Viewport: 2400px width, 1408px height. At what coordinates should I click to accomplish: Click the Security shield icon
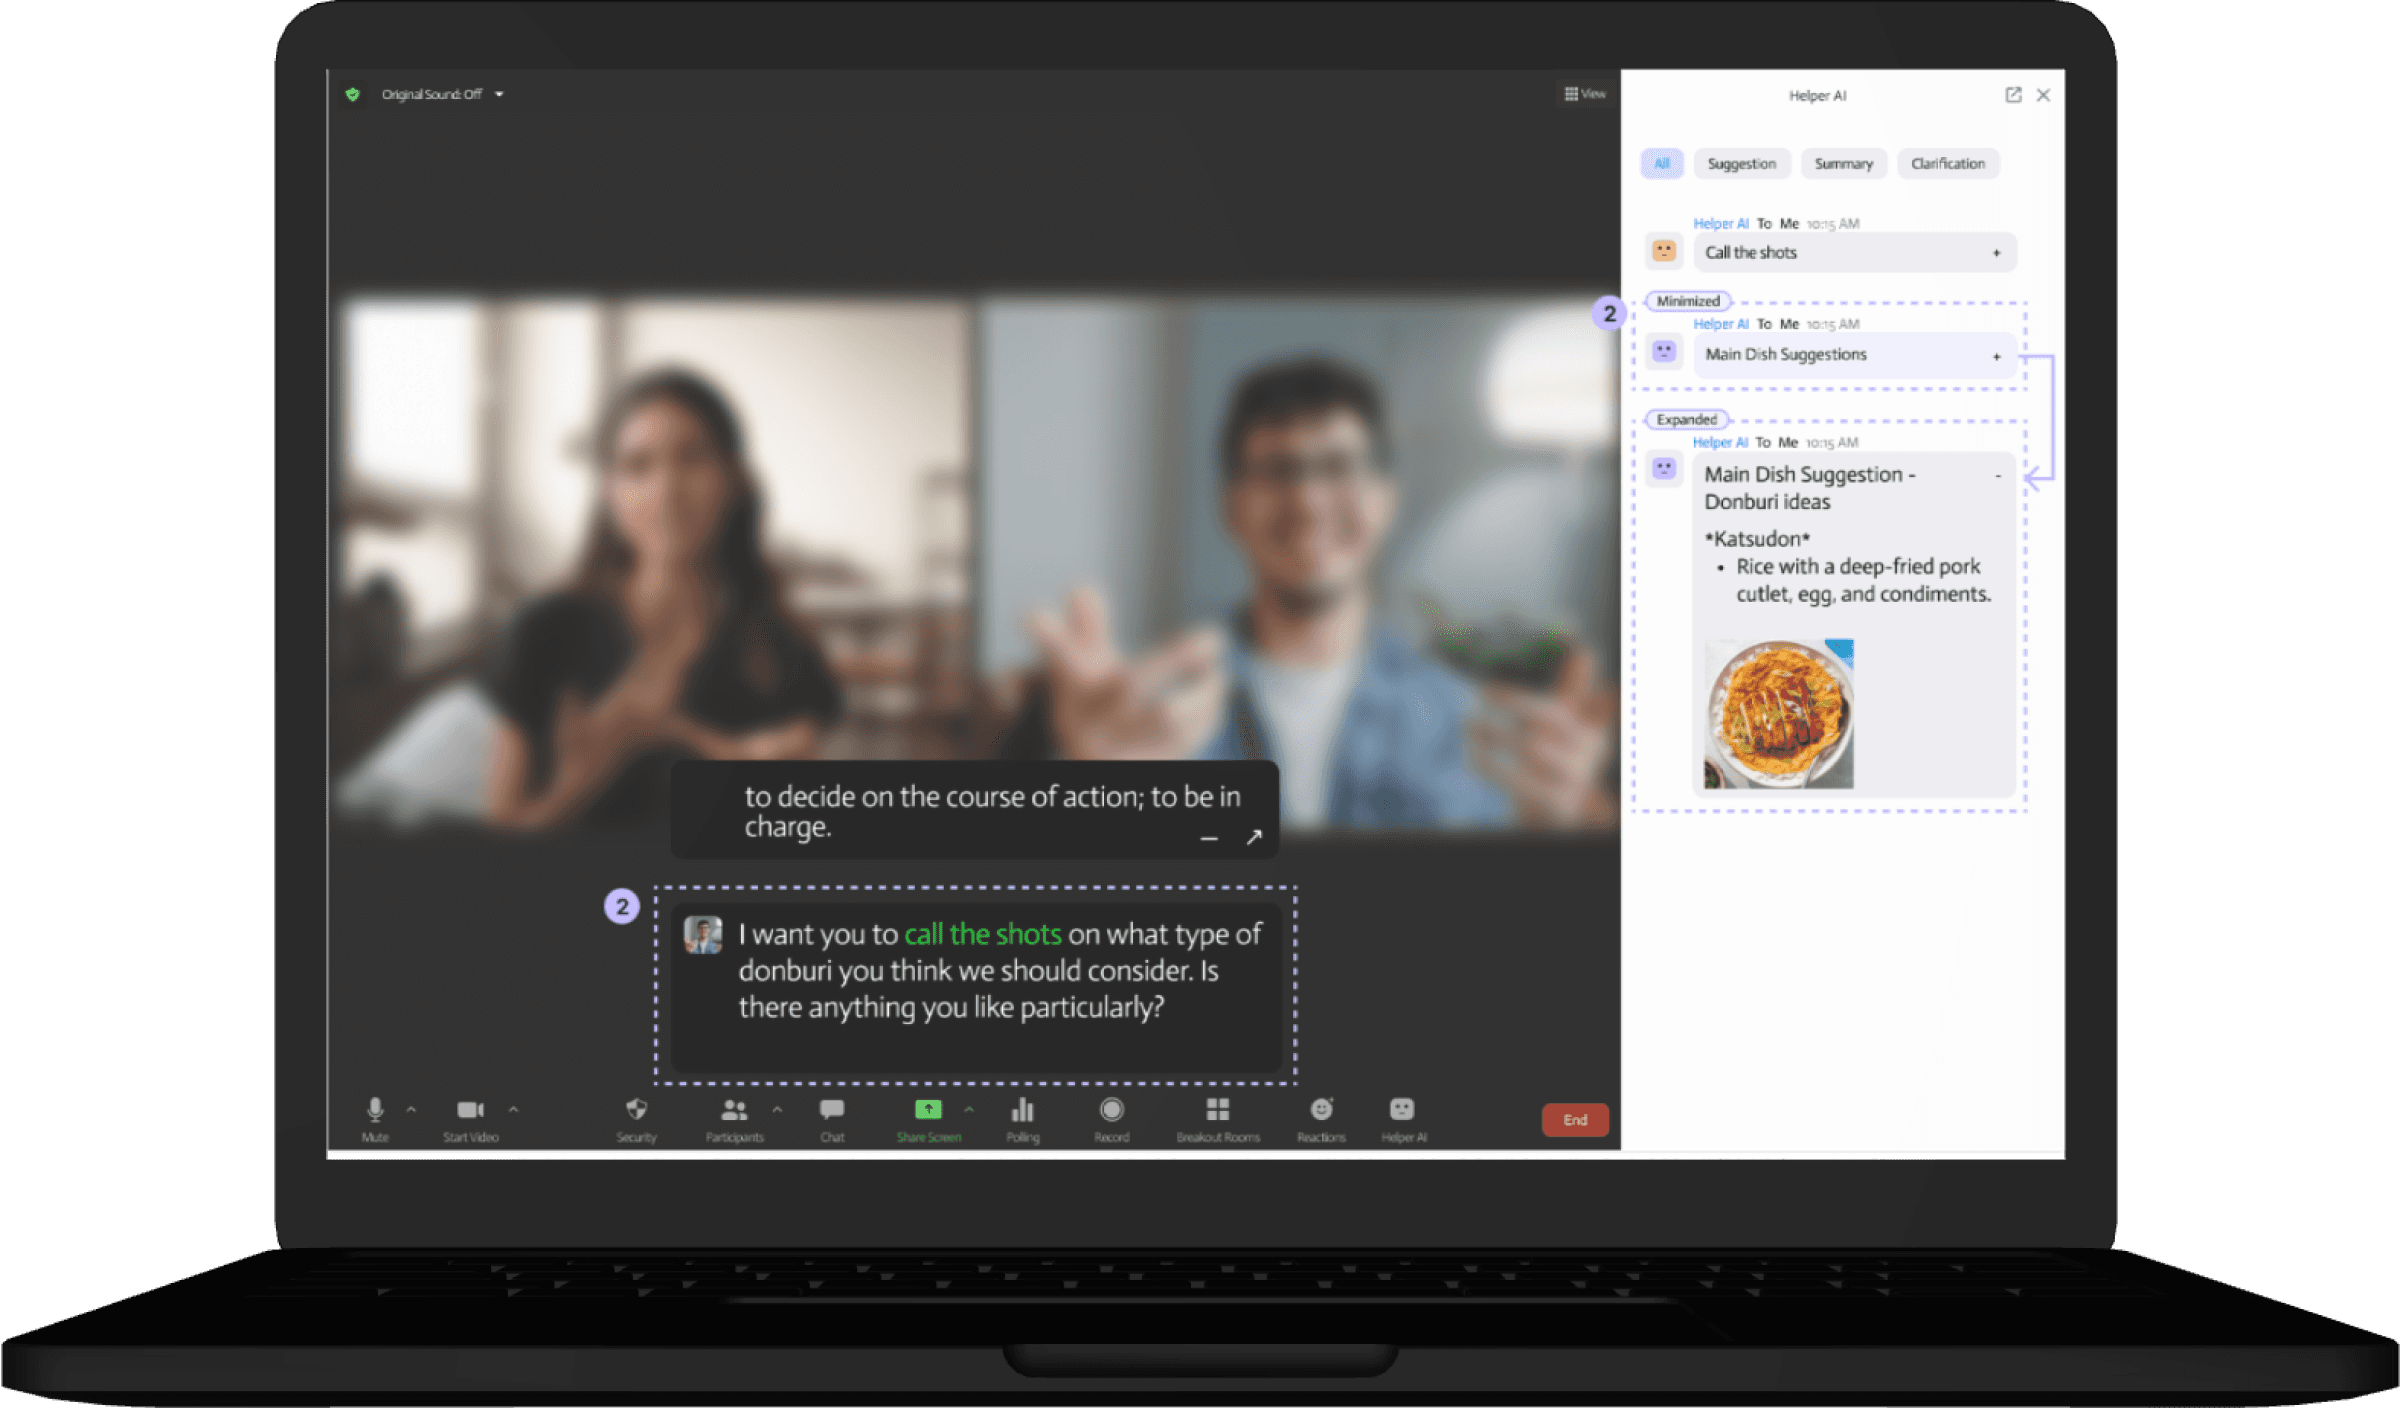click(x=636, y=1109)
